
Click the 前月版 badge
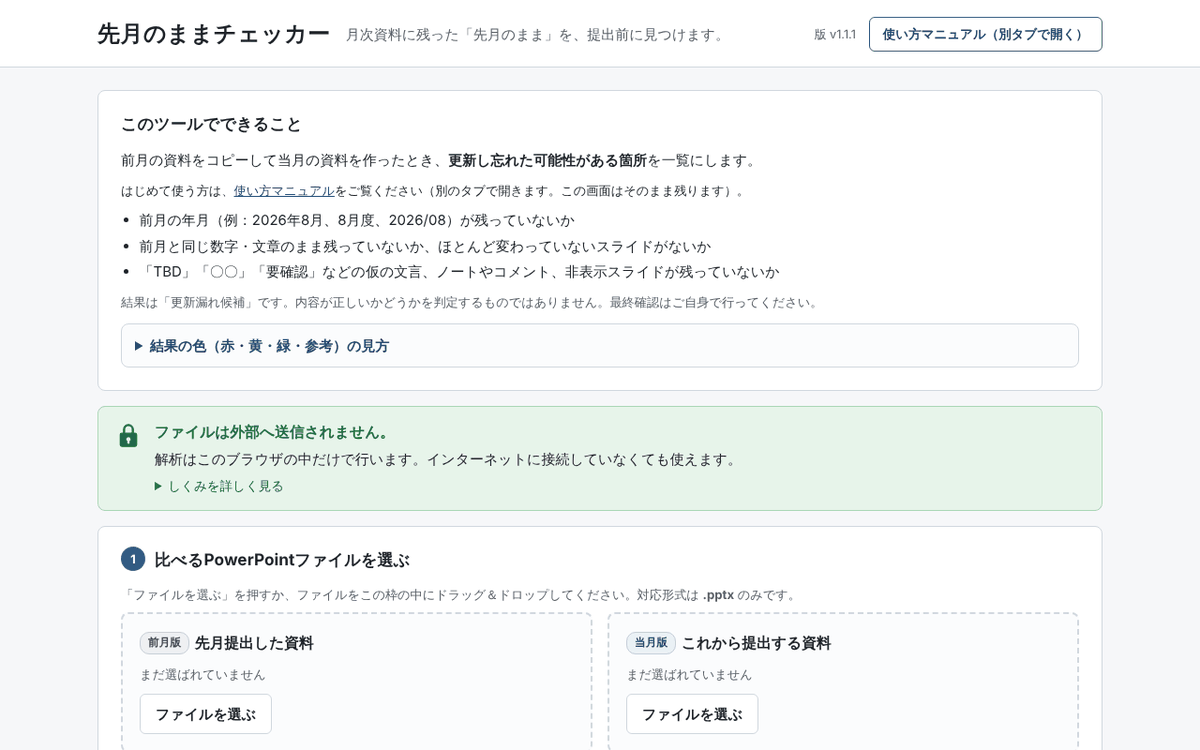[164, 643]
